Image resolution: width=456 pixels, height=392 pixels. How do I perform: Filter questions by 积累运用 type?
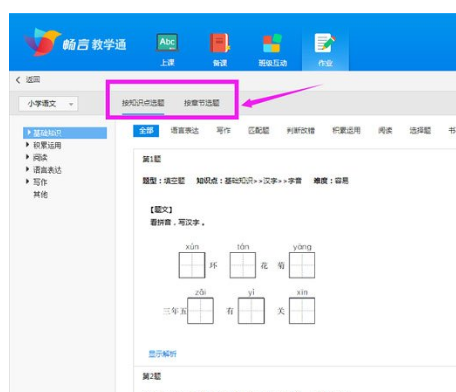tap(346, 131)
